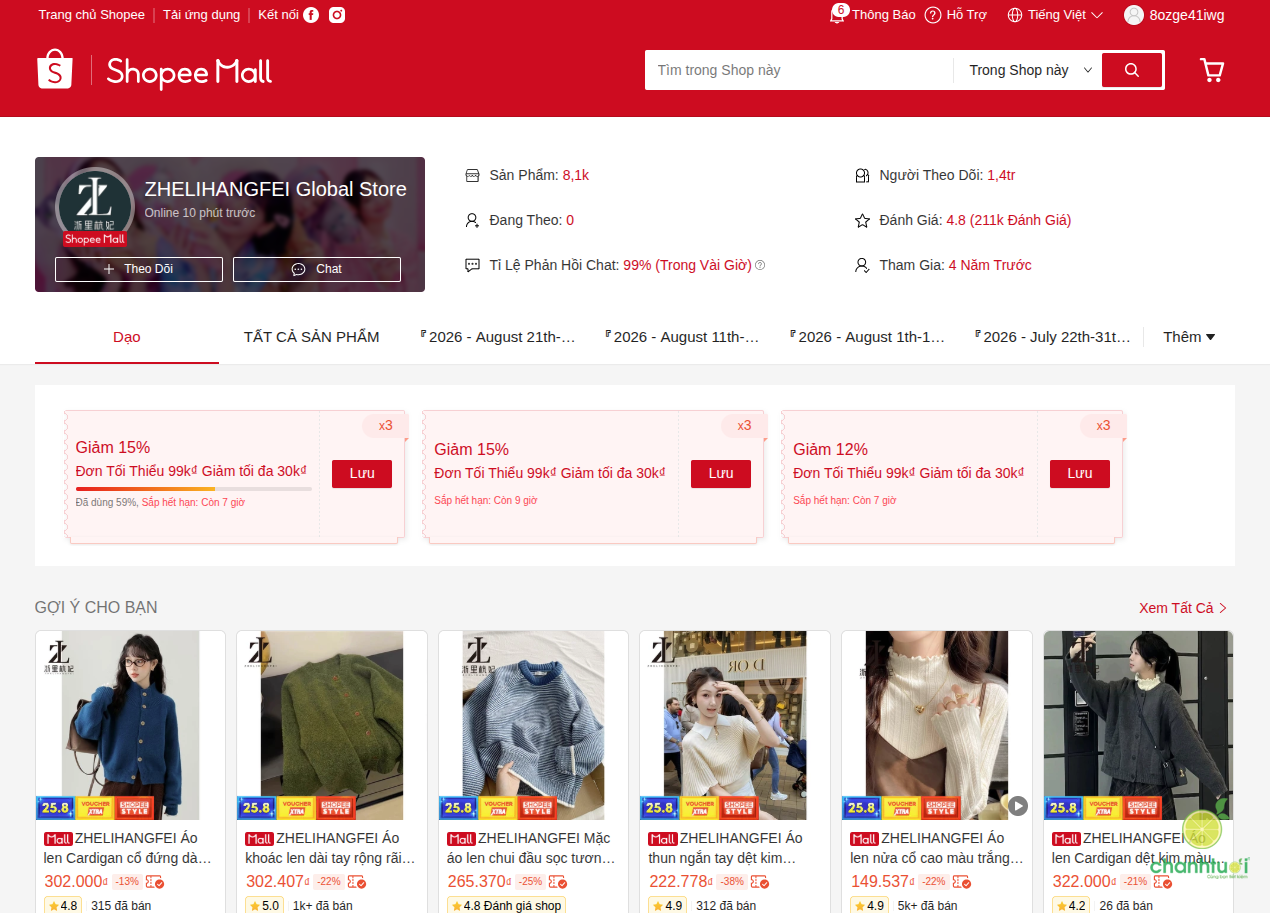The height and width of the screenshot is (913, 1270).
Task: Open the beige short-sleeve knit thumbnail
Action: 735,725
